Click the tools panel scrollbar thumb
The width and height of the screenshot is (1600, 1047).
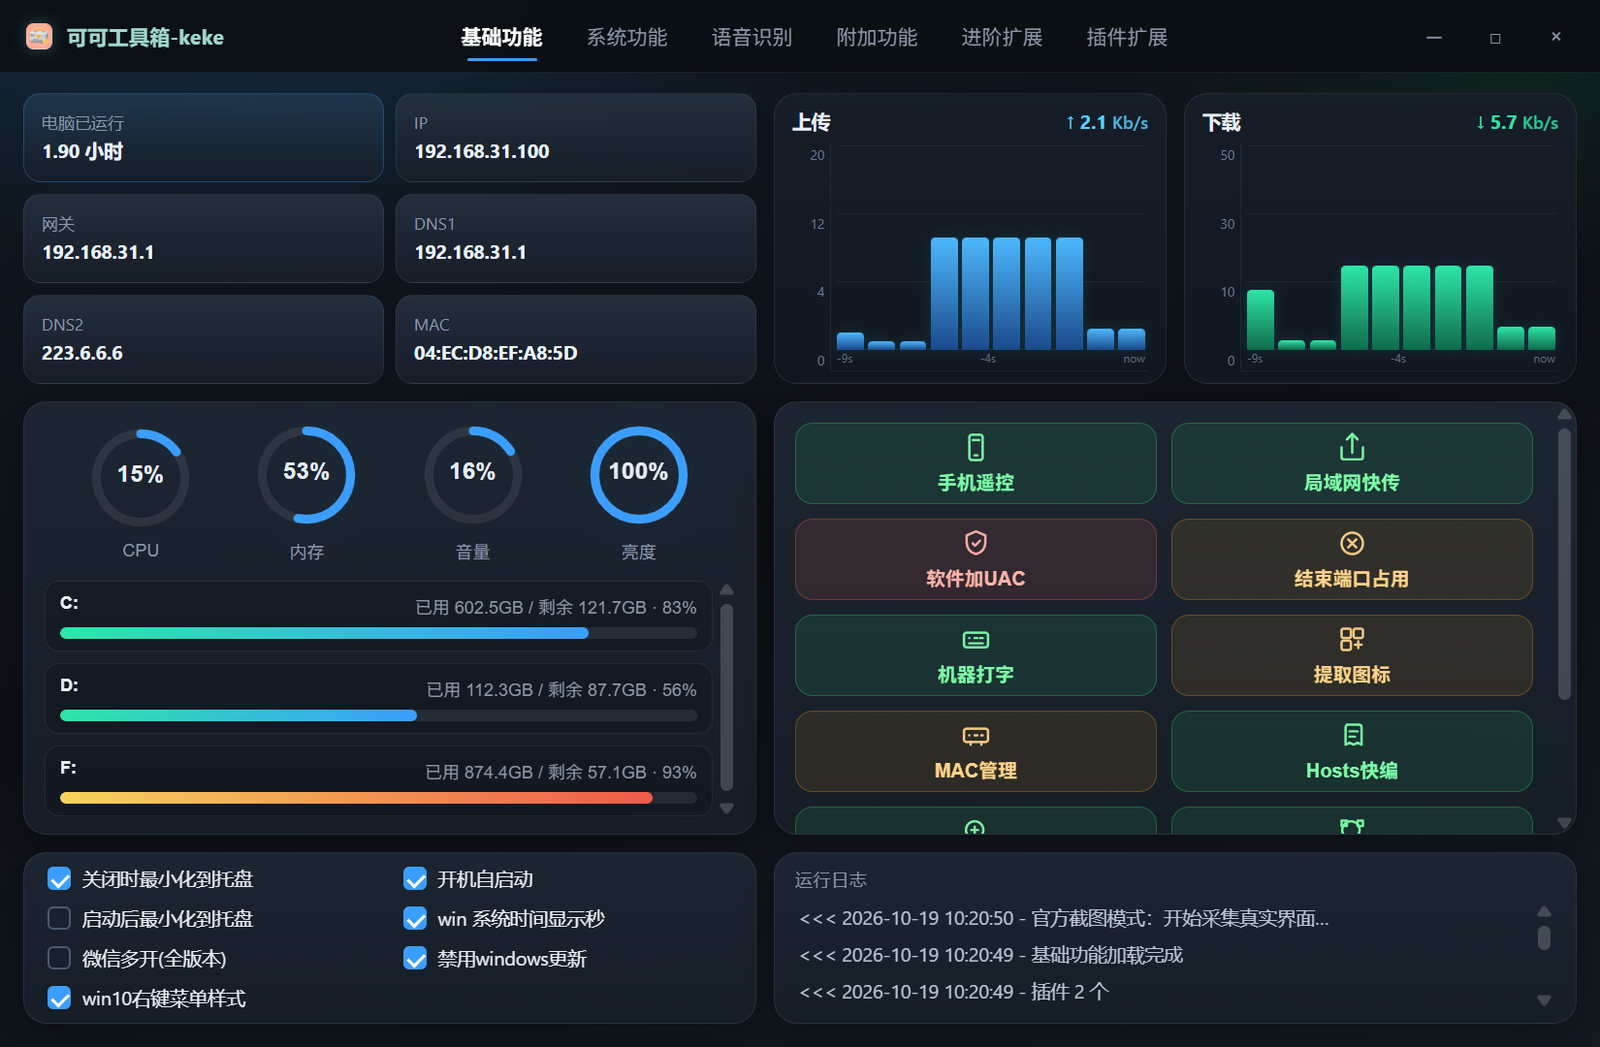[x=1565, y=564]
